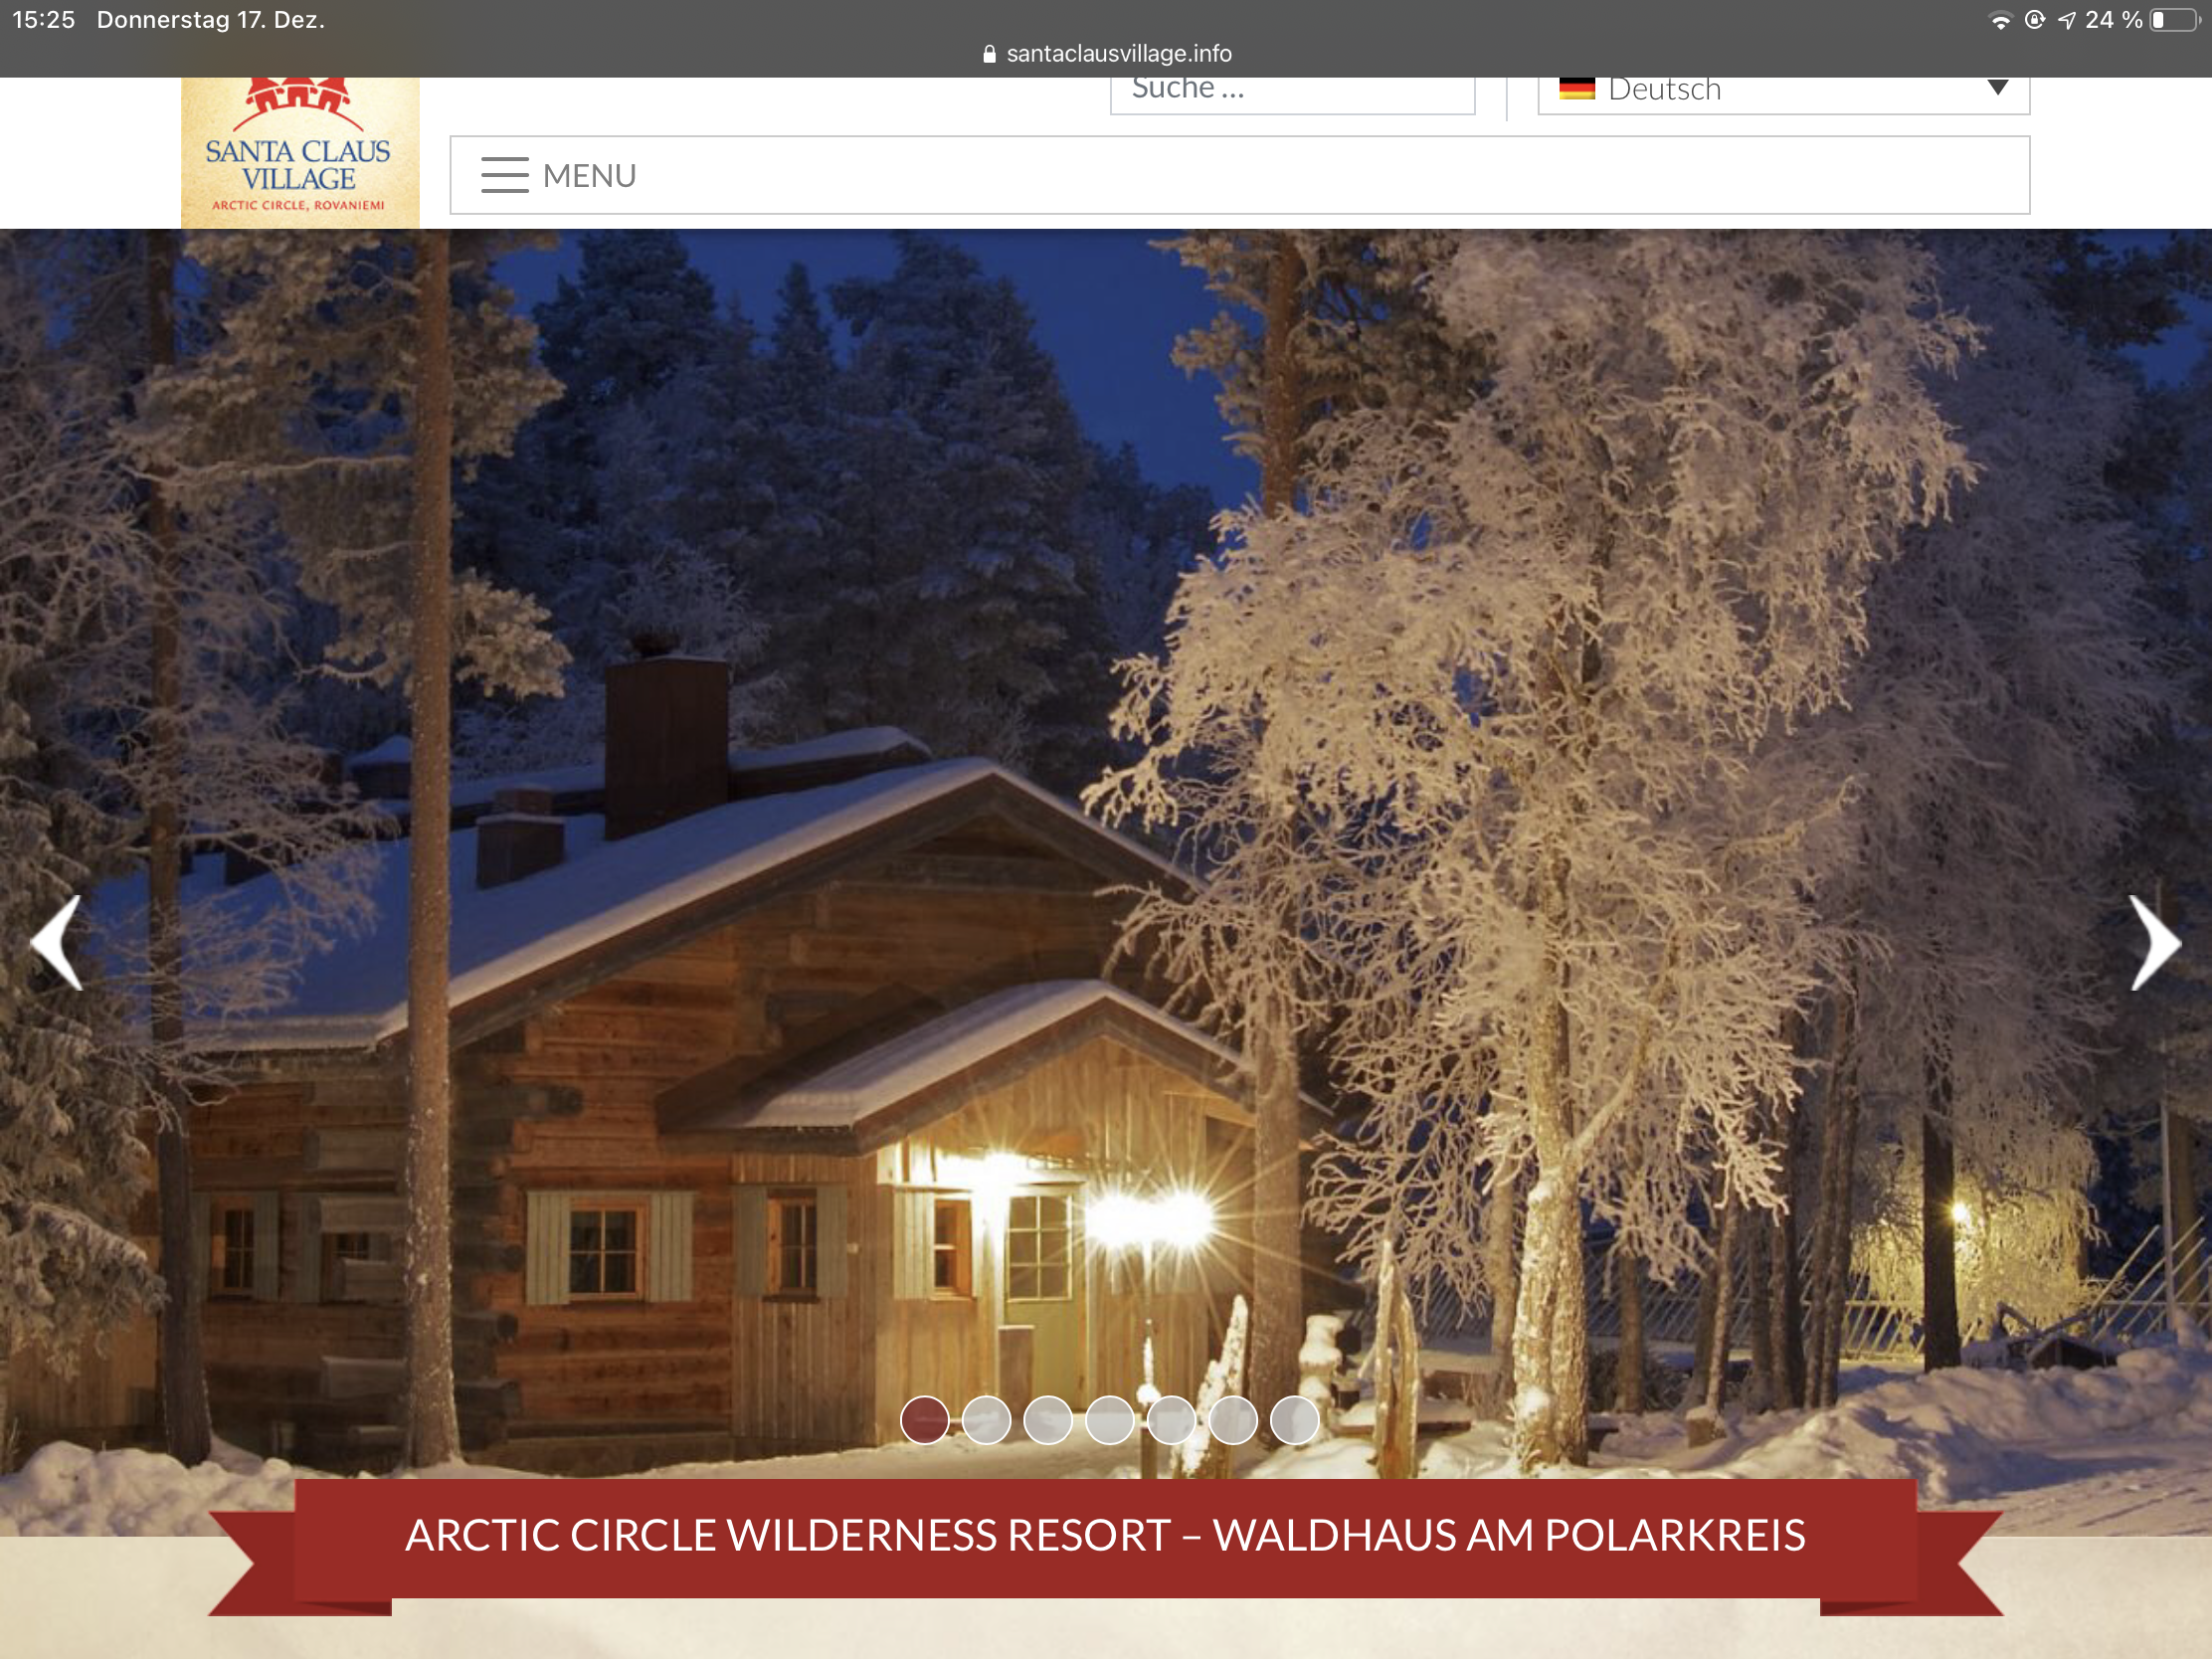Tap the santaclausvillage.info address bar

click(1106, 54)
